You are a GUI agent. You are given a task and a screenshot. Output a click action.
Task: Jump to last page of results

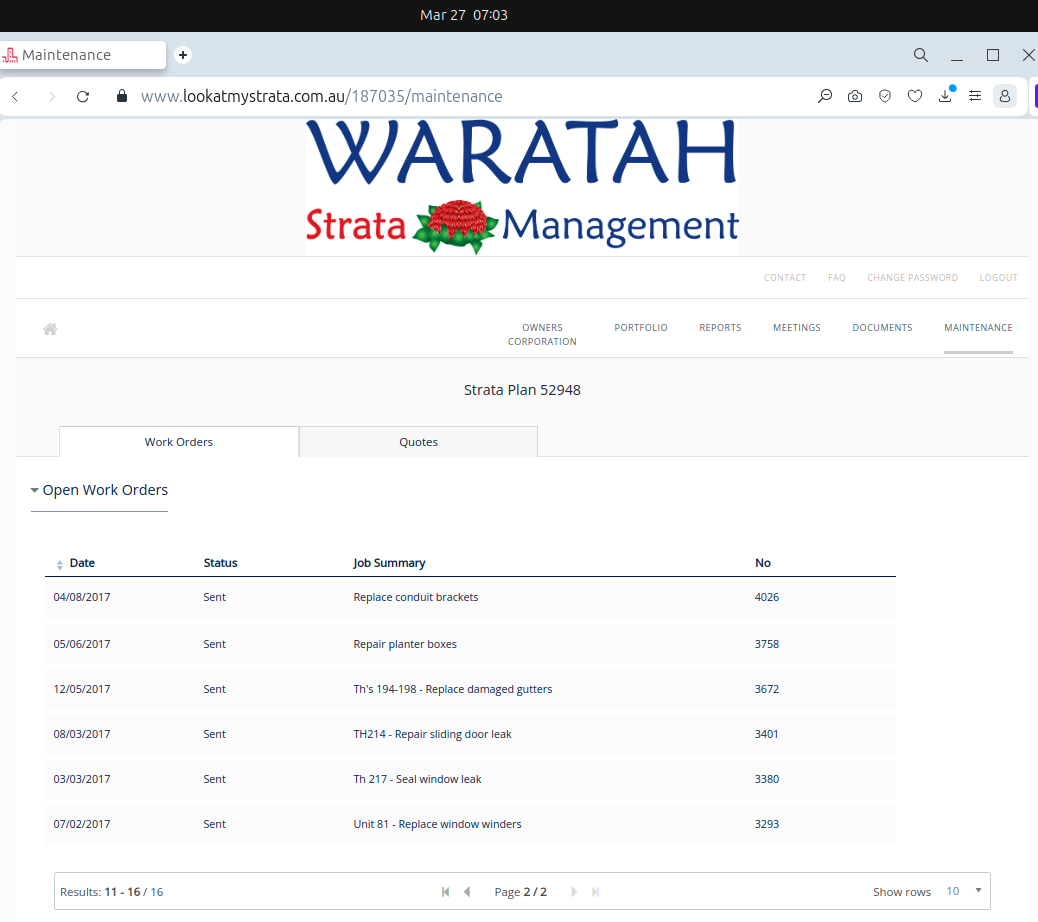tap(596, 892)
